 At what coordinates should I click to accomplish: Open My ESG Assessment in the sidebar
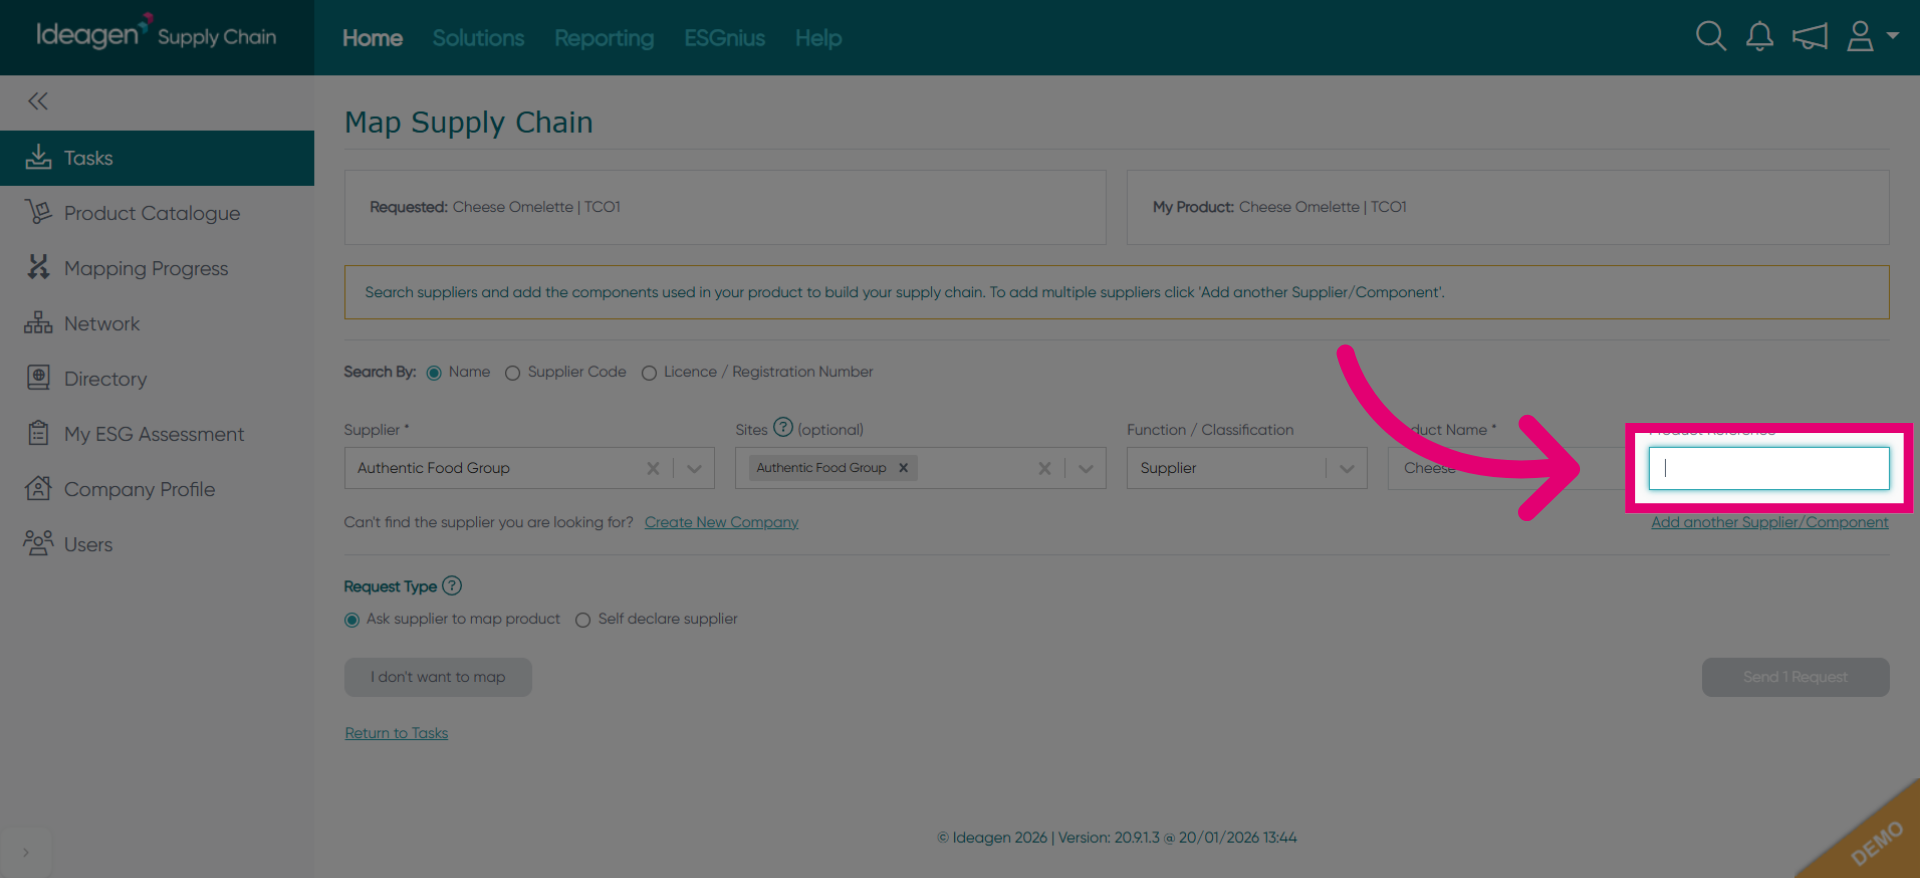157,434
